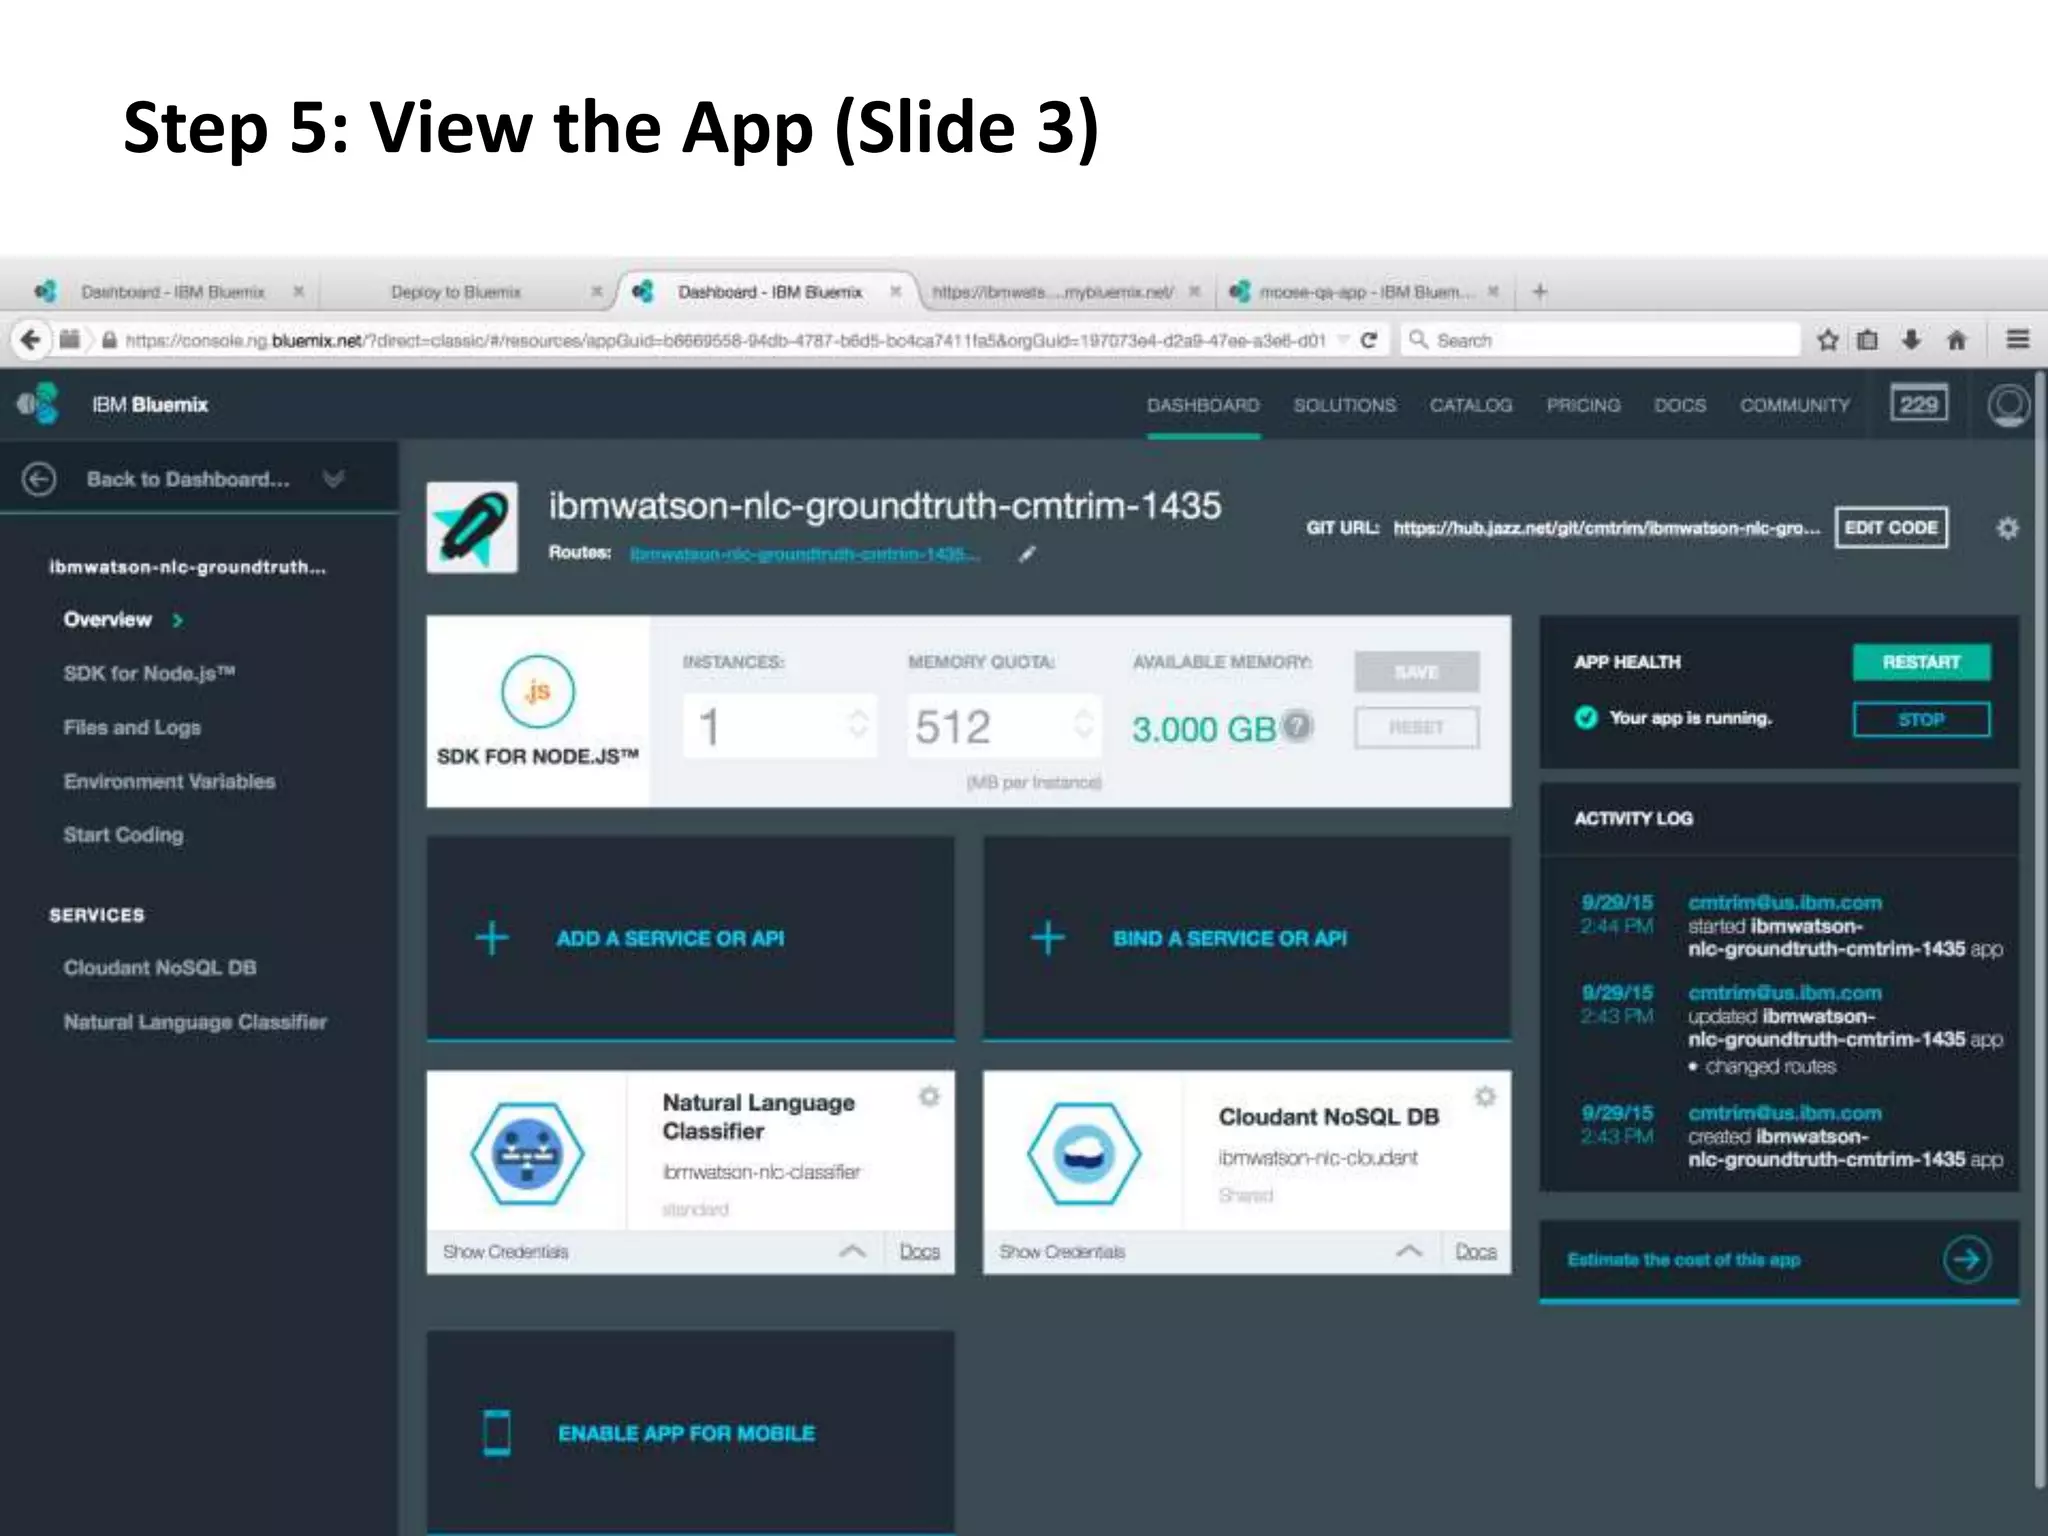Select Natural Language Classifier in sidebar services

pos(195,1022)
